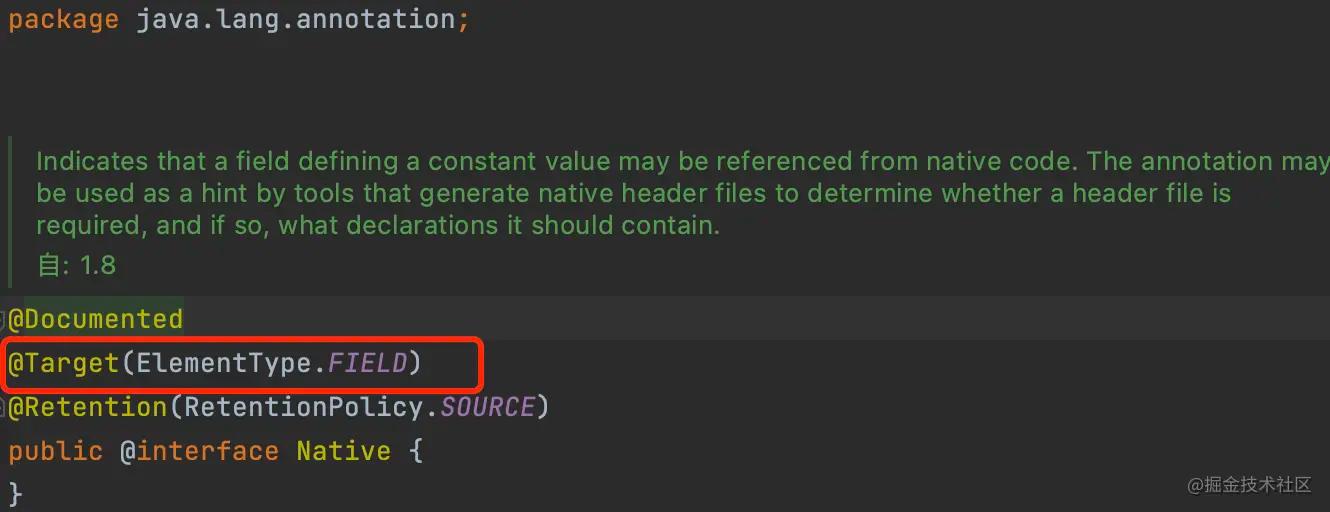Place cursor on the Native interface name

coord(344,451)
